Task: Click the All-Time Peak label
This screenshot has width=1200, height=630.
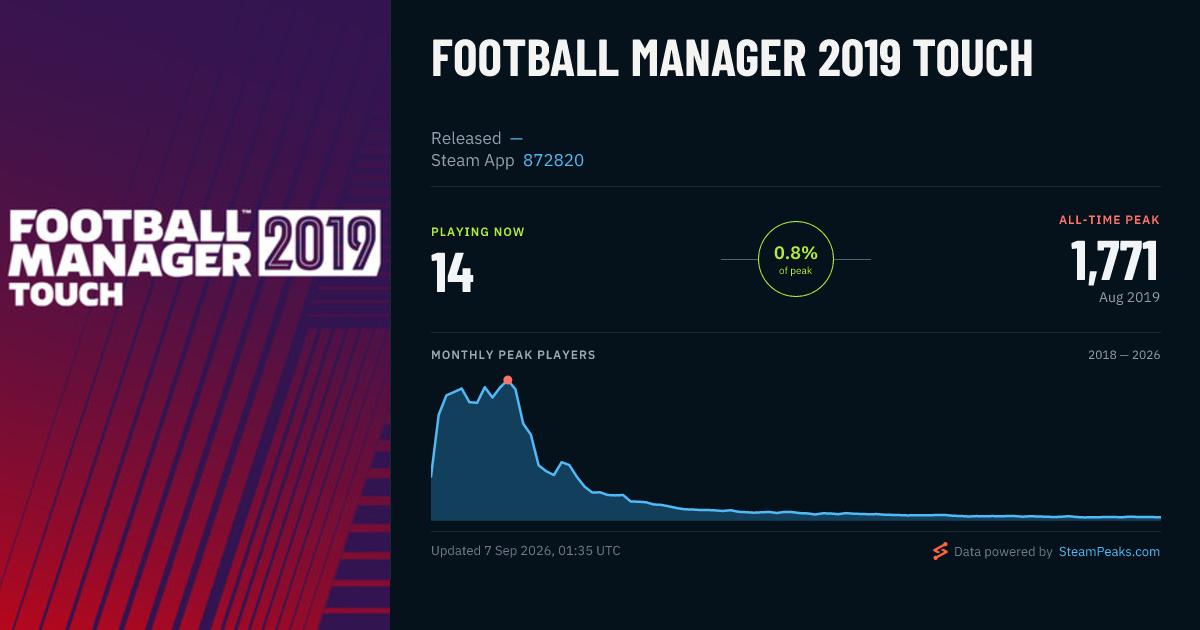Action: (x=1110, y=219)
